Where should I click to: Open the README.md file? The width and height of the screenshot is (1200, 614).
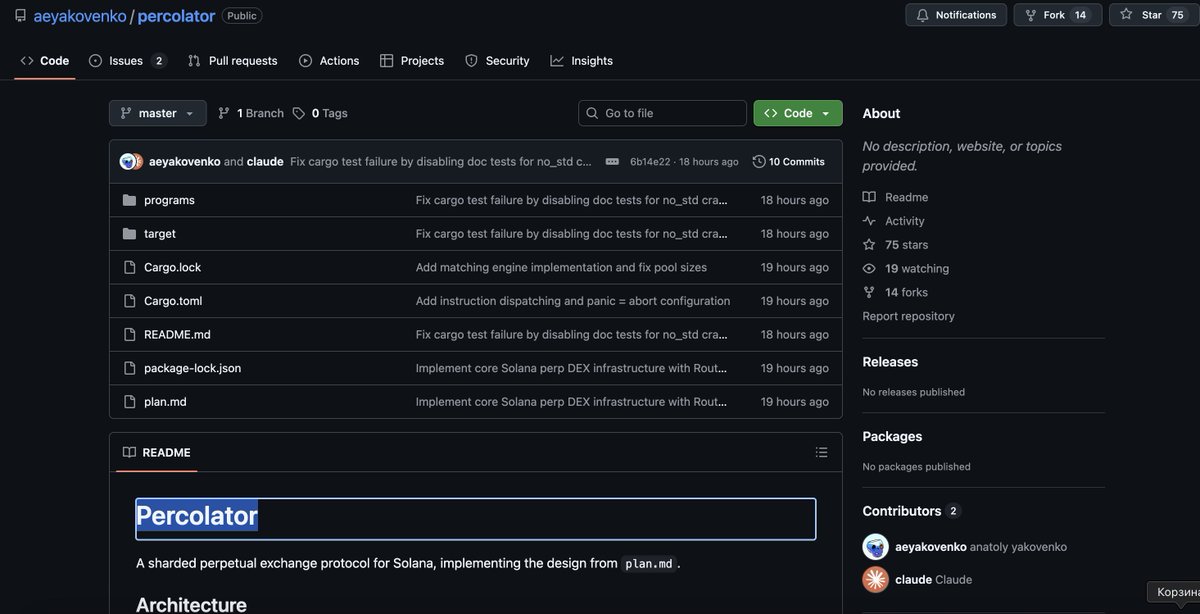coord(177,335)
